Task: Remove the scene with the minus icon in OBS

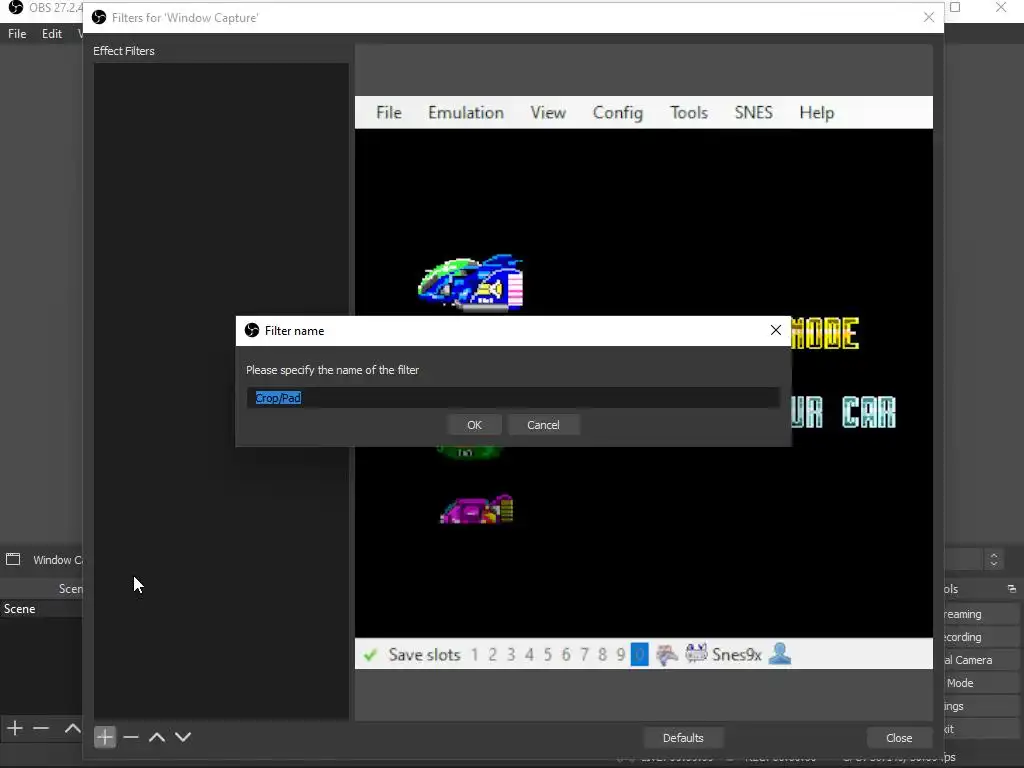Action: 41,728
